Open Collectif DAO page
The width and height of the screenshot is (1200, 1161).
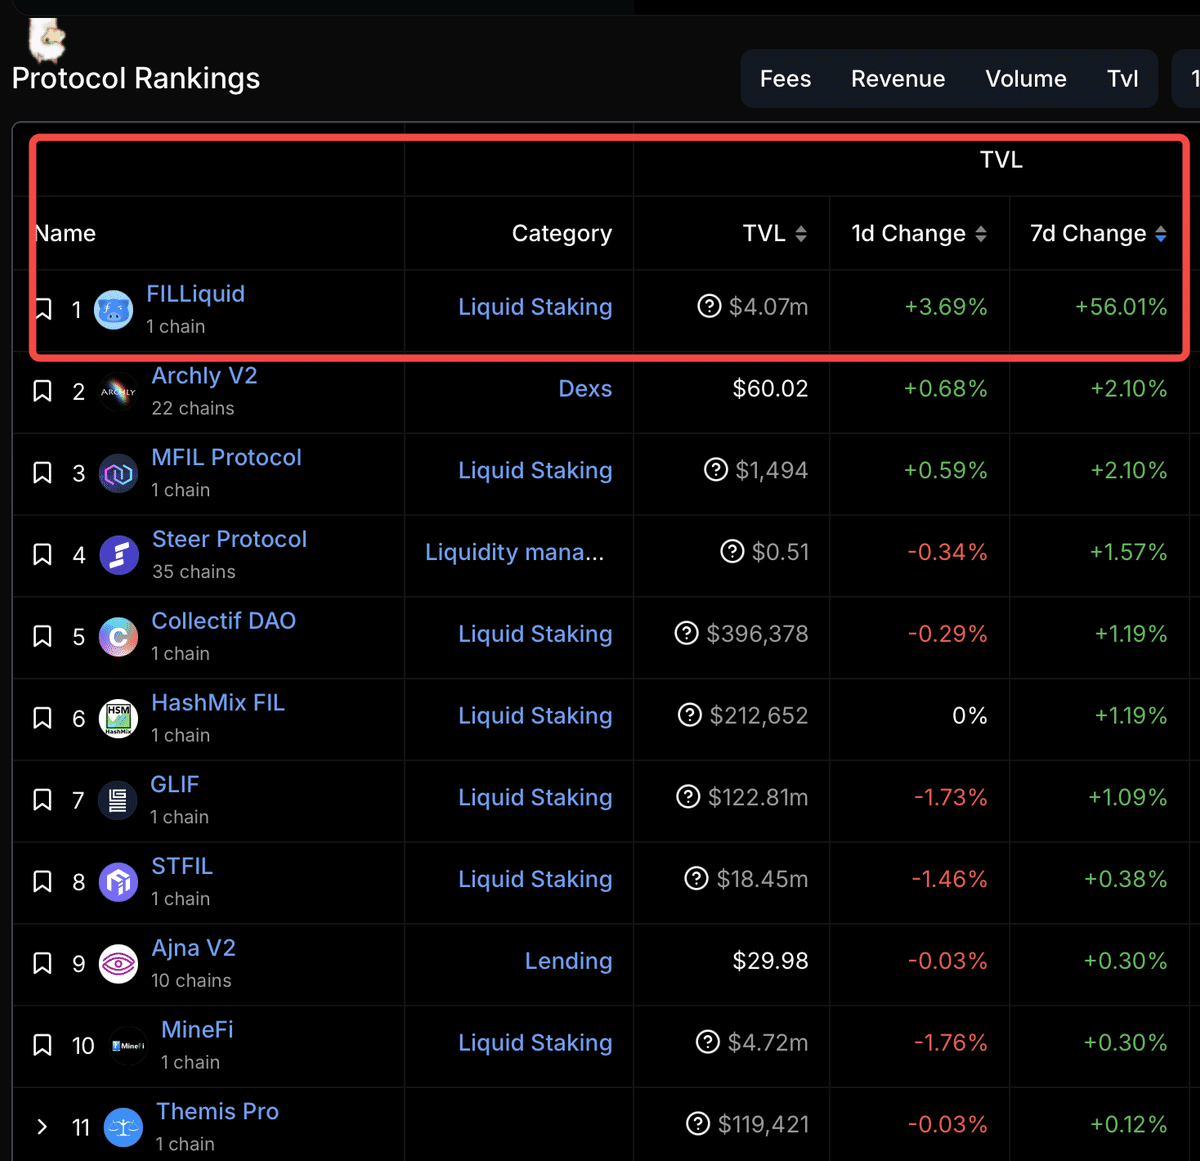pos(223,621)
